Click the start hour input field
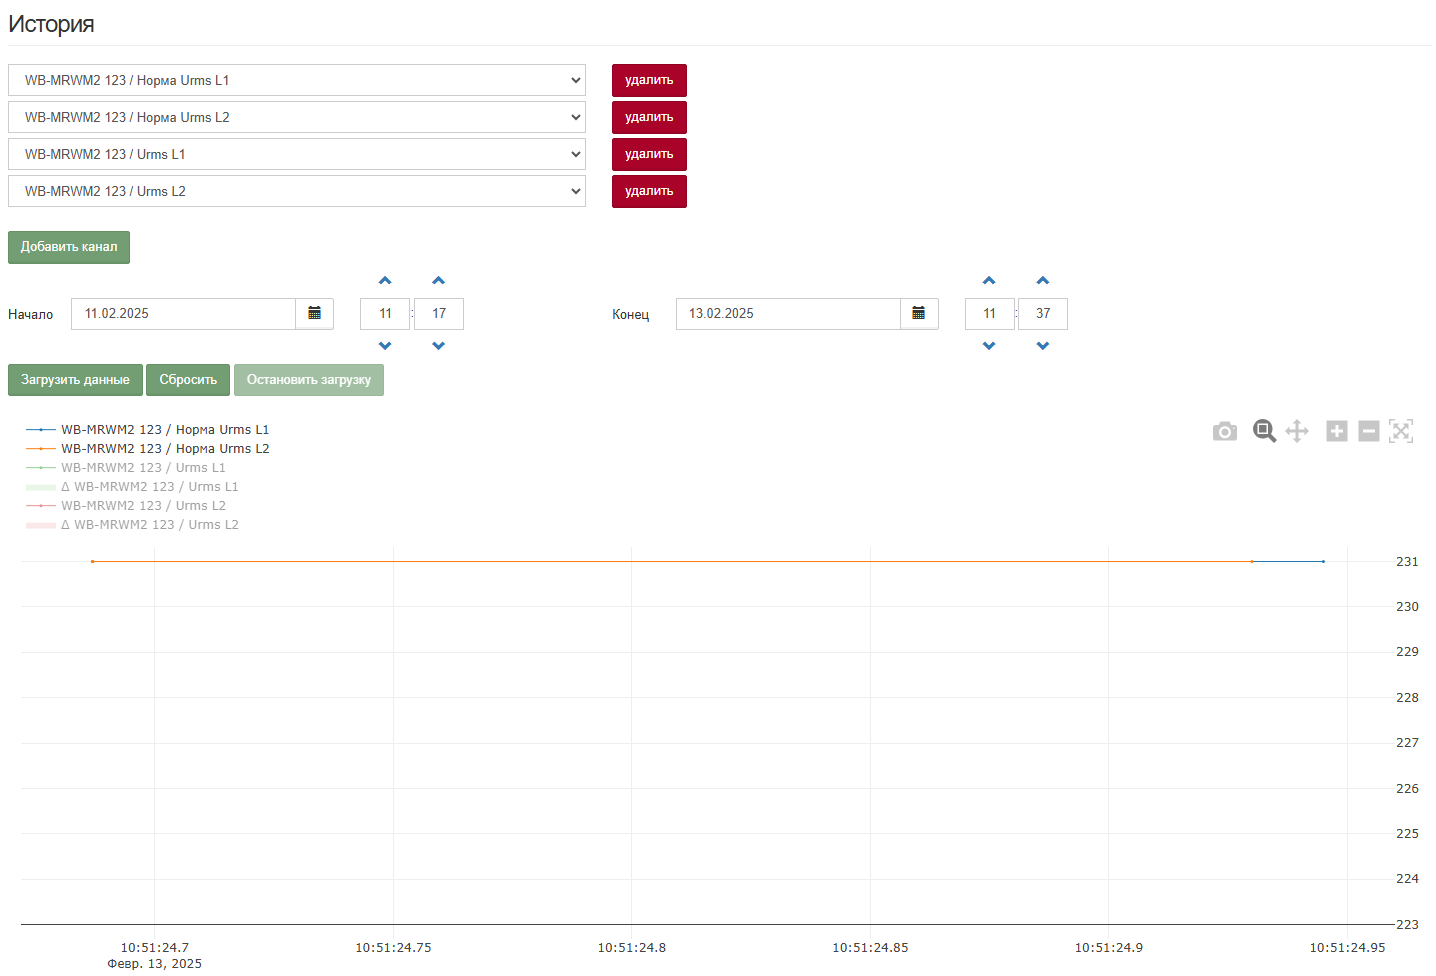This screenshot has height=976, width=1436. (x=385, y=314)
